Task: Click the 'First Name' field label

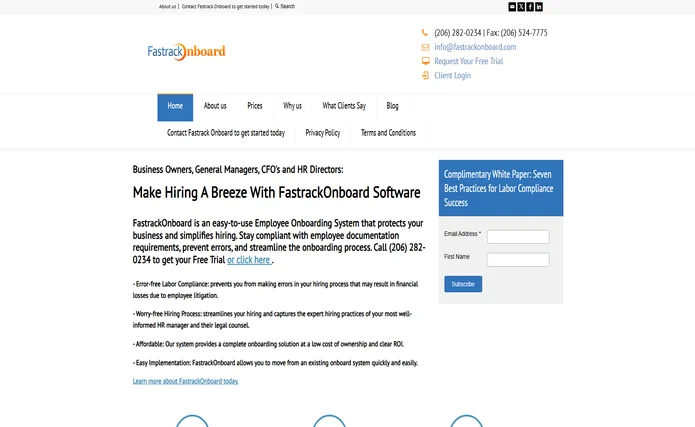Action: point(457,257)
